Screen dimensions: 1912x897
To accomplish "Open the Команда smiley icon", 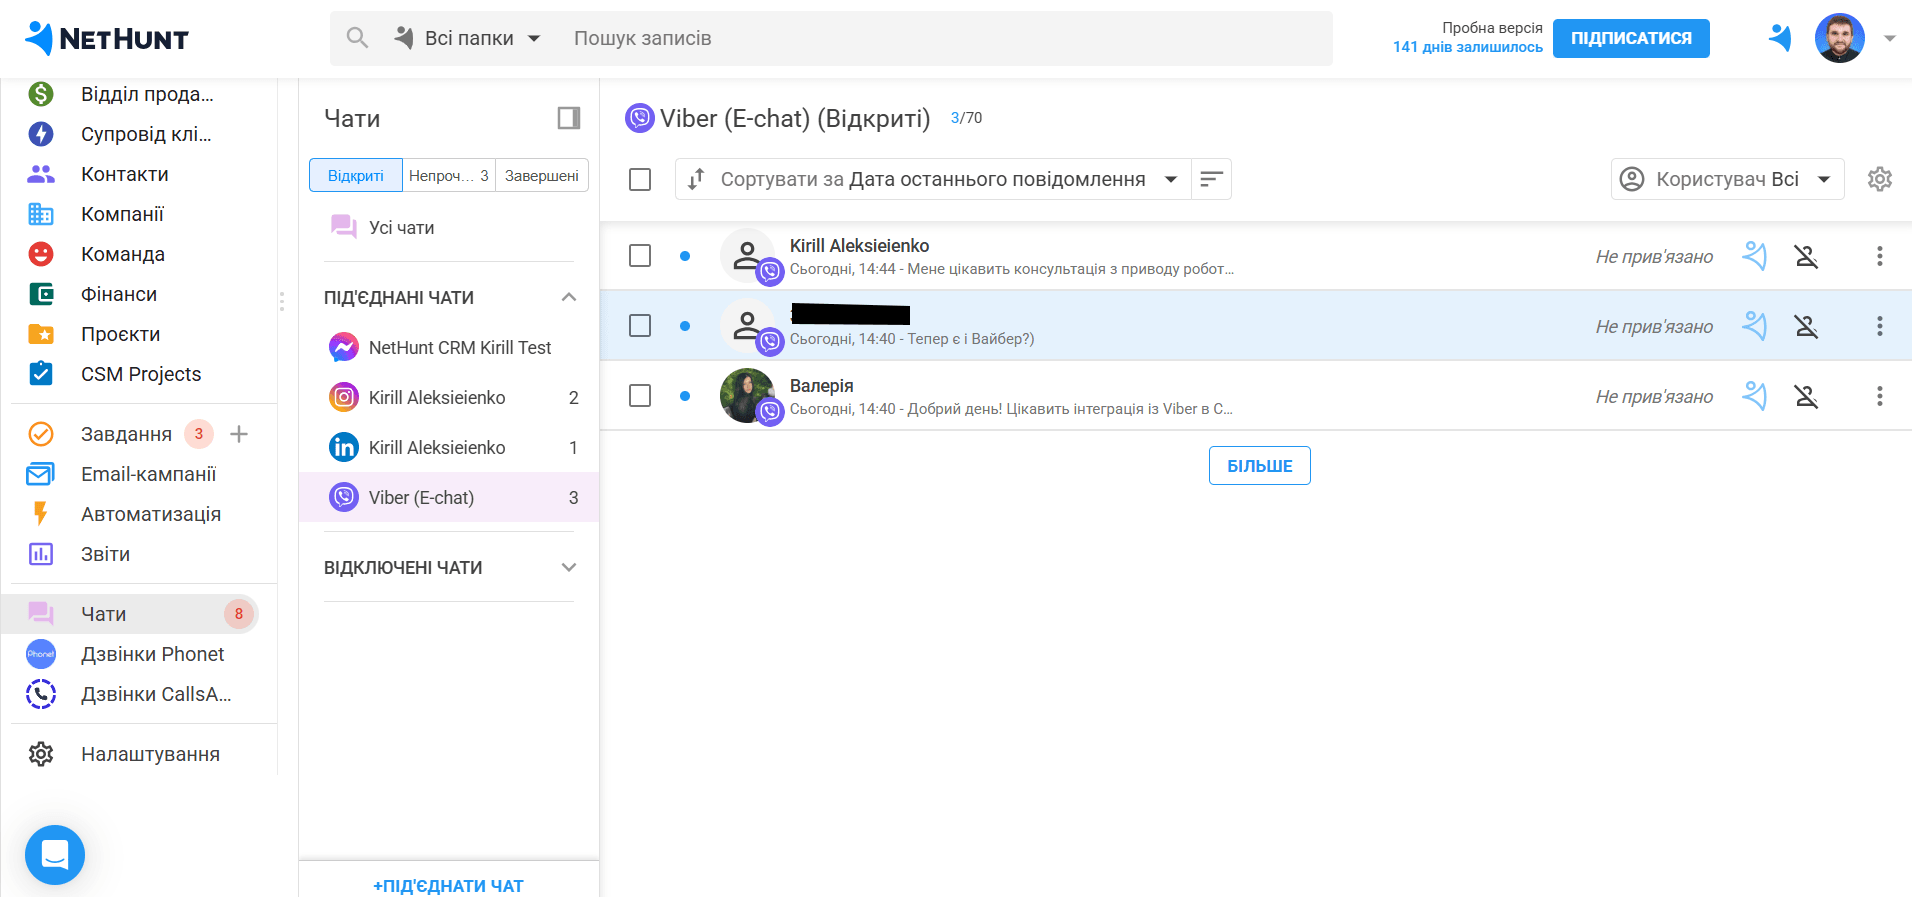I will click(x=41, y=254).
